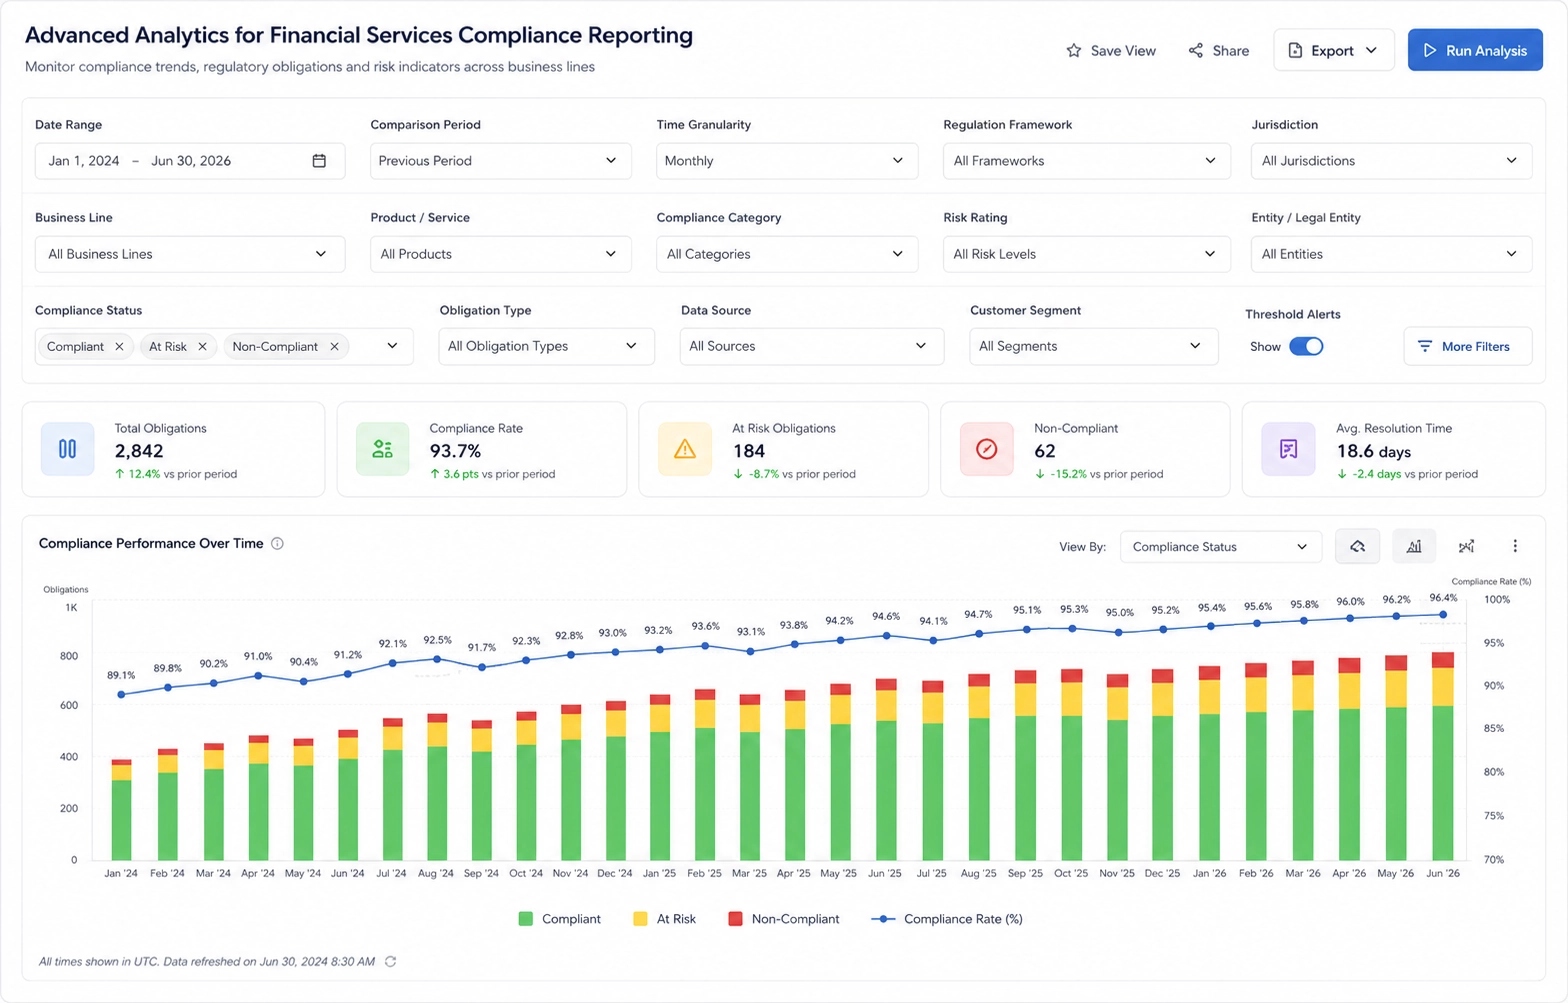This screenshot has height=1003, width=1568.
Task: Toggle the At Risk legend swatch
Action: [x=640, y=919]
